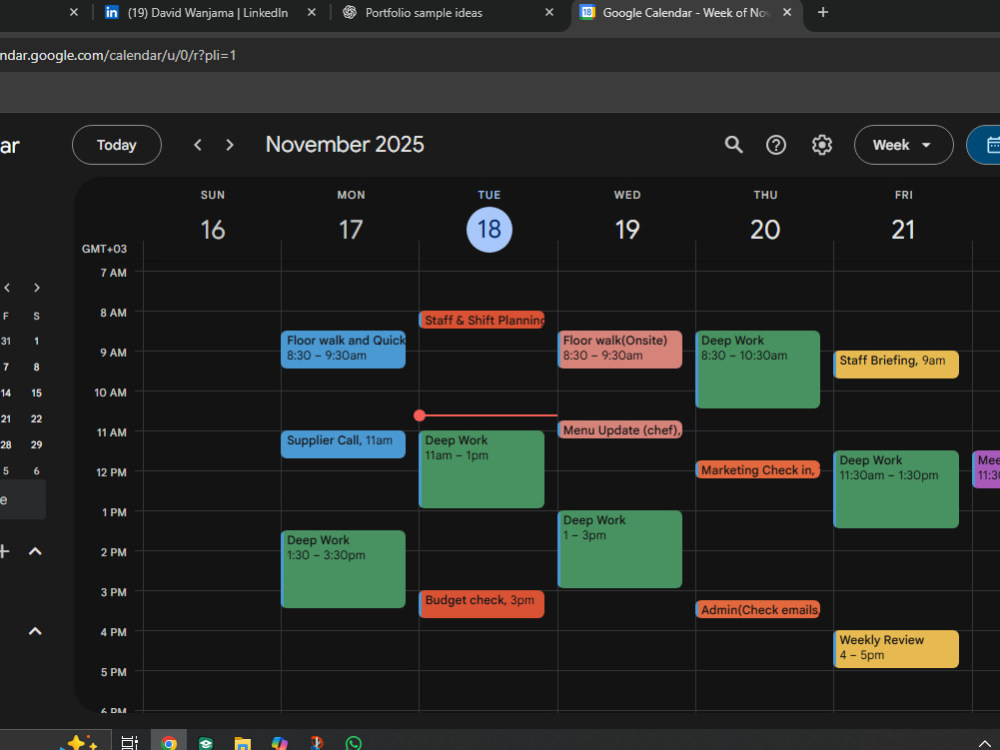Add other calendar plus icon
The width and height of the screenshot is (1000, 750).
(4, 552)
